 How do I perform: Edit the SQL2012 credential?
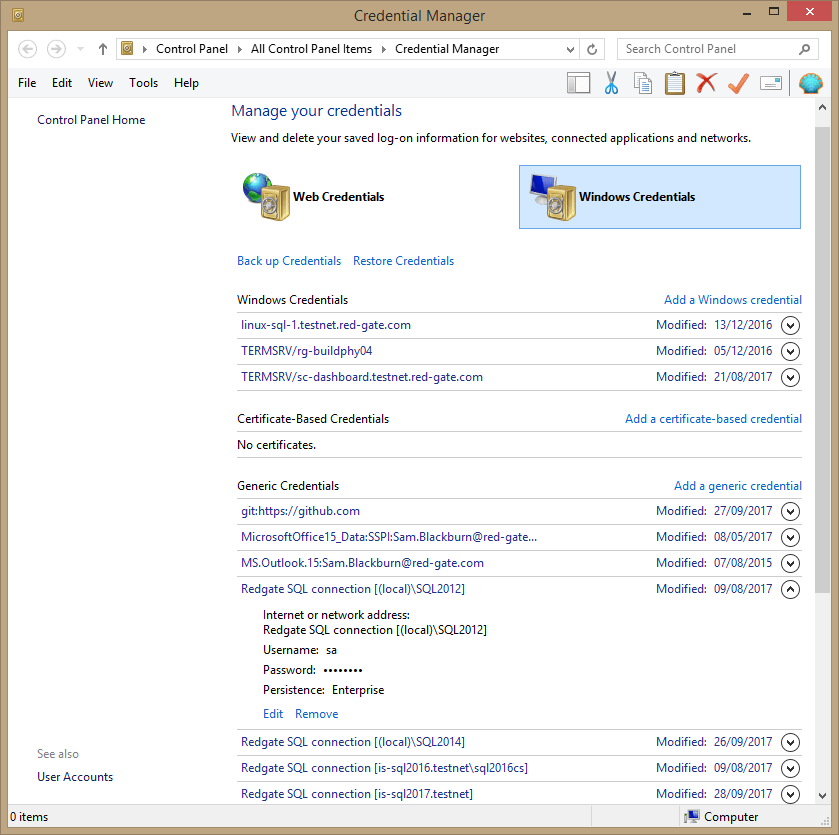pos(273,714)
